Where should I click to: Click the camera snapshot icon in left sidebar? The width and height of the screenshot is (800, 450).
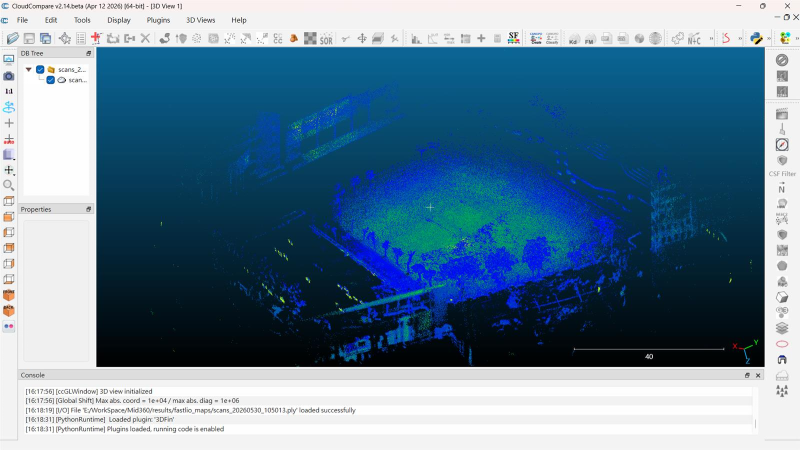(9, 76)
